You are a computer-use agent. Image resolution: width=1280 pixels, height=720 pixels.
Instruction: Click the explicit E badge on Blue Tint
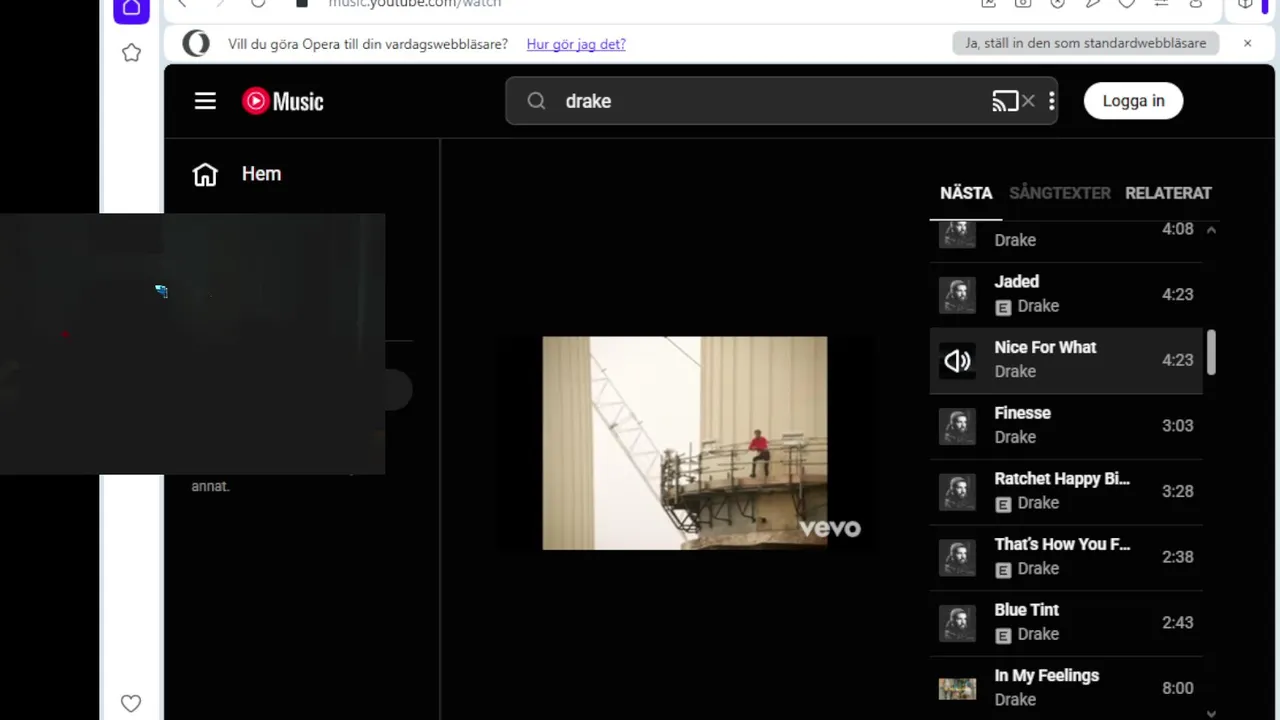pos(1003,635)
